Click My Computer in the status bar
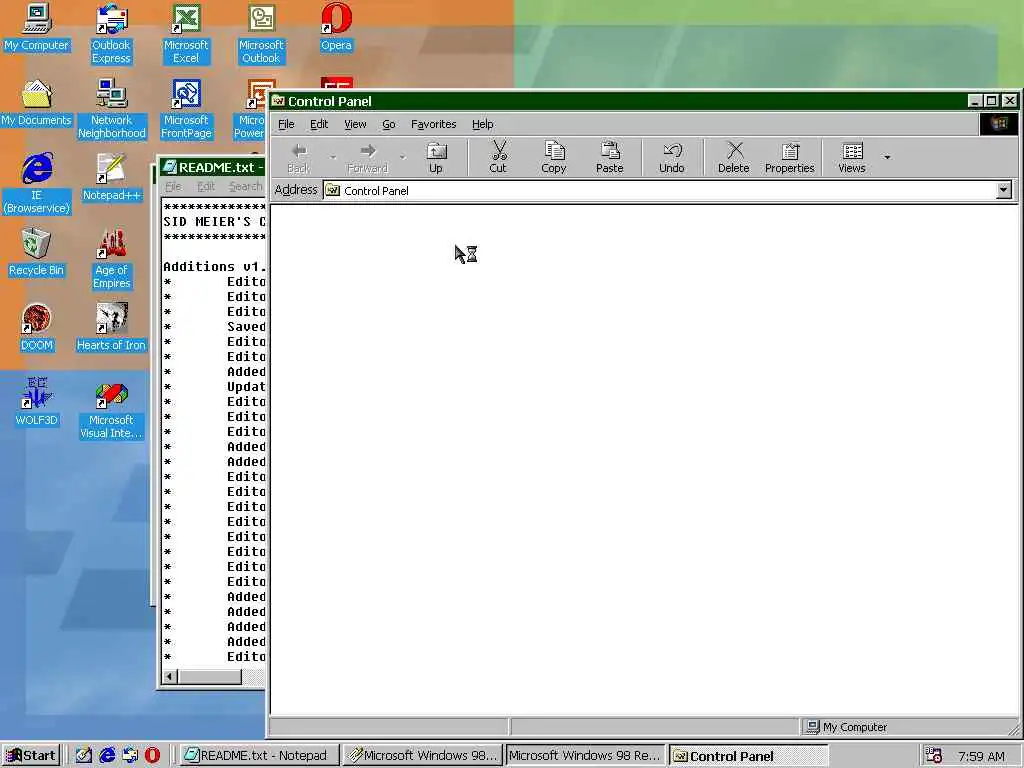Screen dimensions: 1024x768 coord(847,727)
